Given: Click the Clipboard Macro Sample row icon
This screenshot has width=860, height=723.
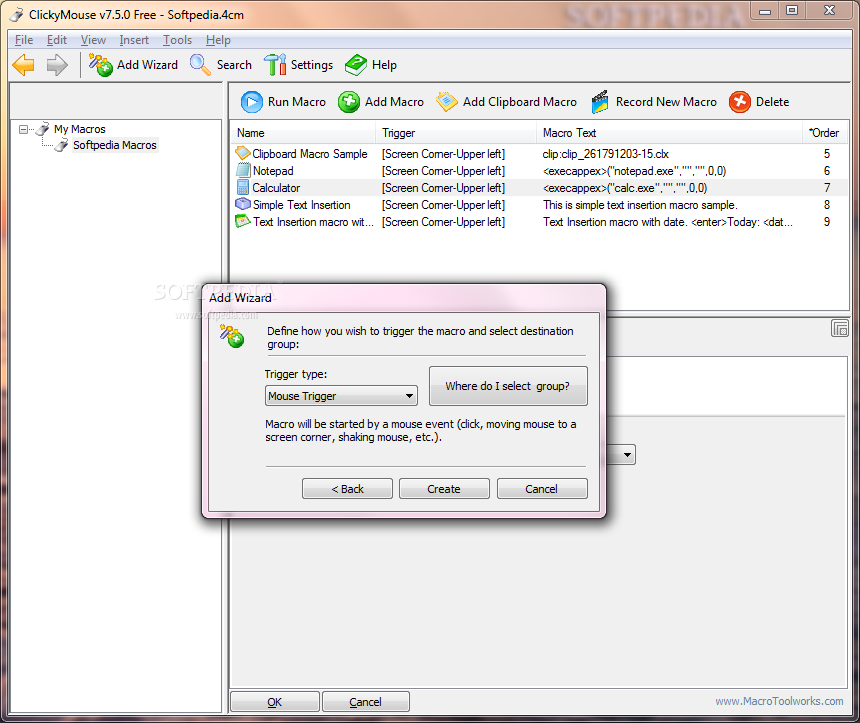Looking at the screenshot, I should (x=242, y=153).
